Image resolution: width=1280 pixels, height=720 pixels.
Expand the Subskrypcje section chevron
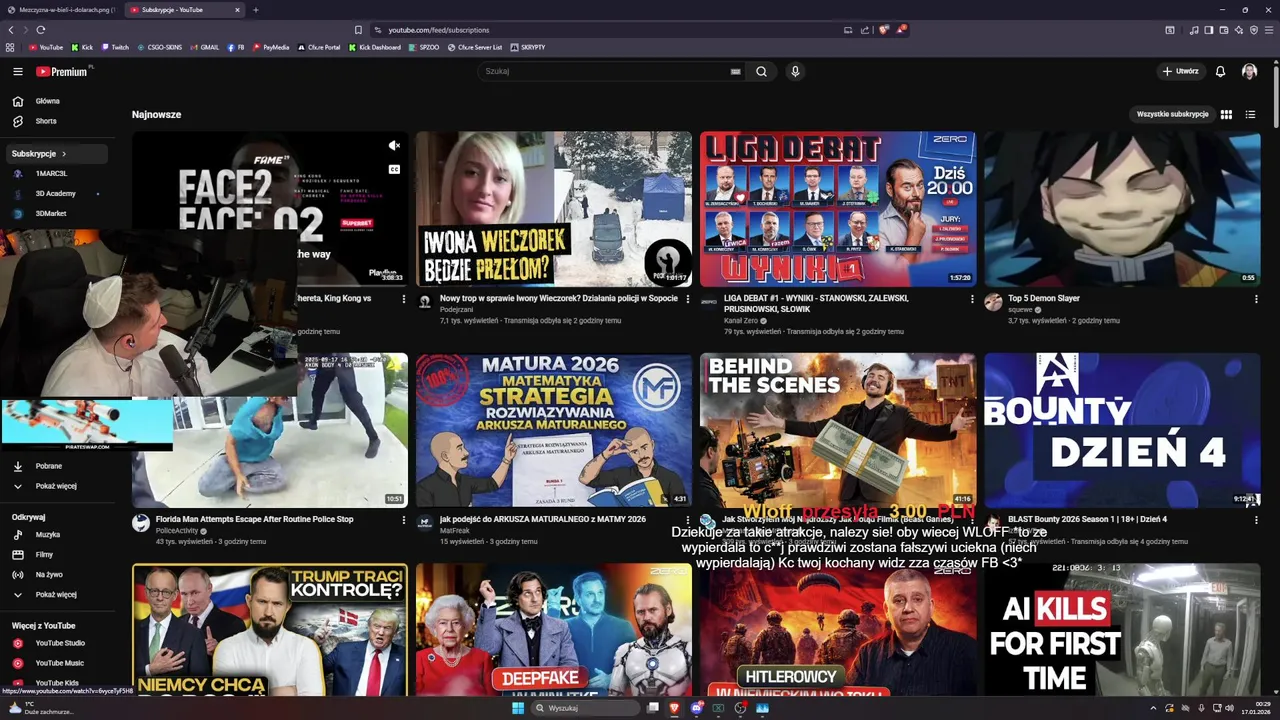pos(64,154)
